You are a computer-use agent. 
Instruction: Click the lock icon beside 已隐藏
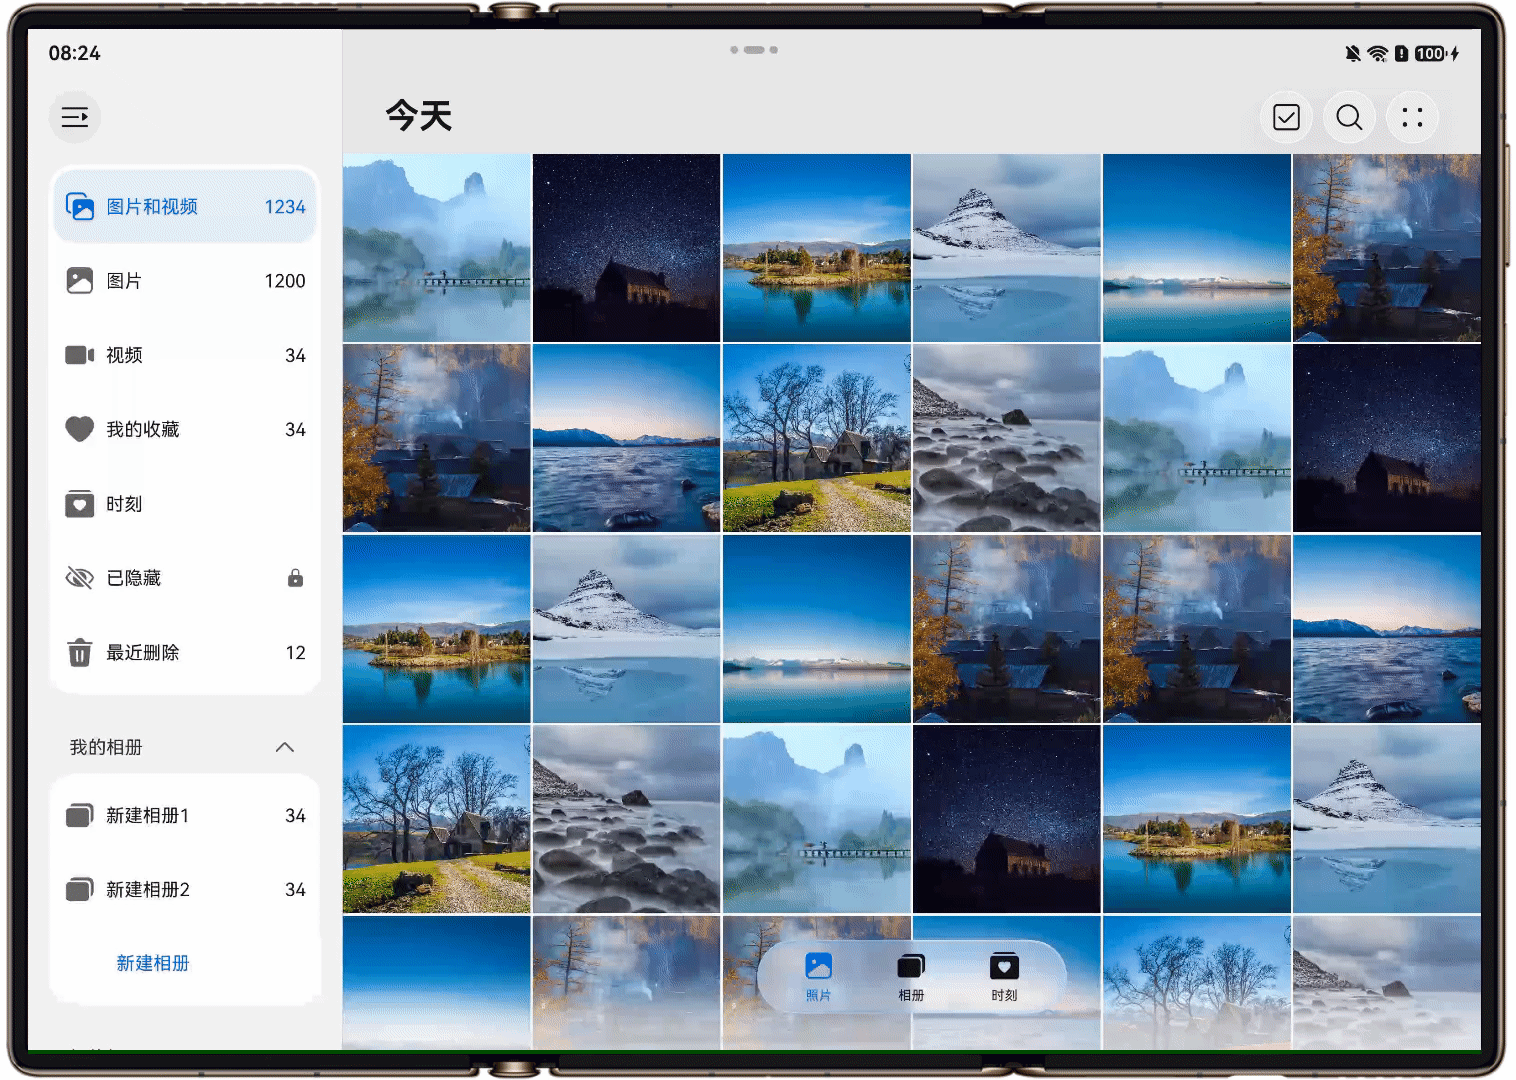point(295,578)
